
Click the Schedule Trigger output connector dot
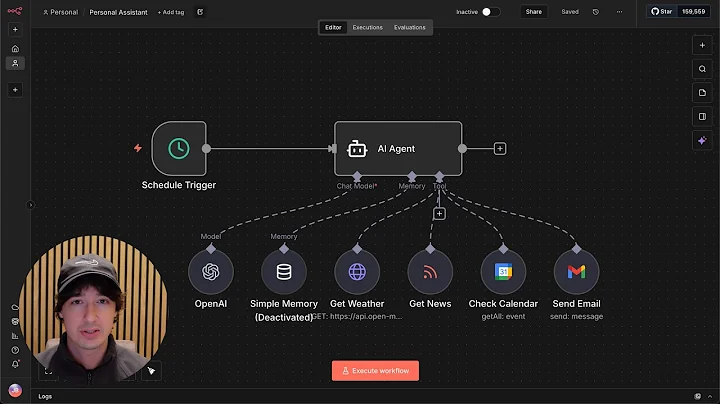click(x=207, y=148)
